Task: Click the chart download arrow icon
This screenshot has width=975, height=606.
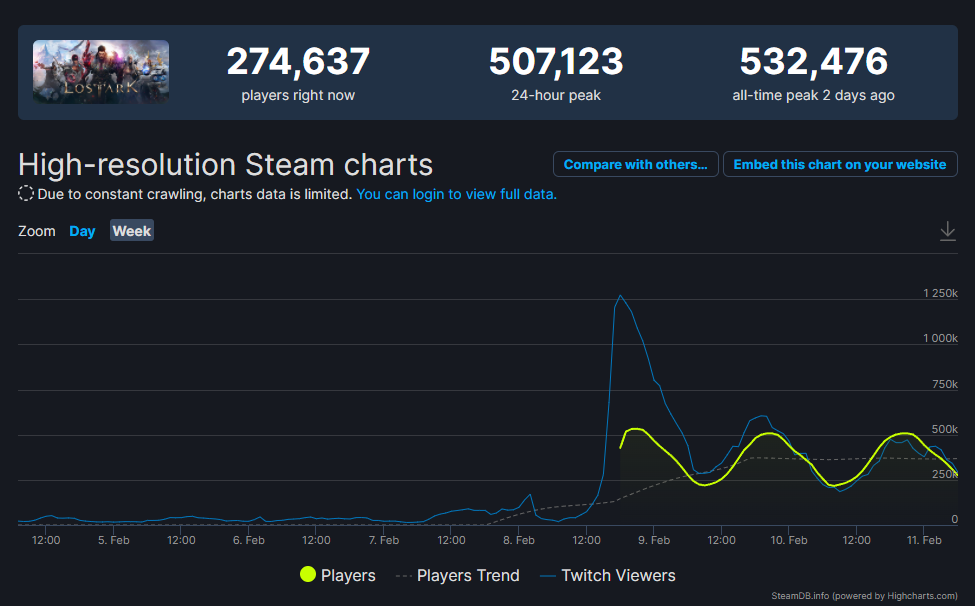Action: click(948, 231)
